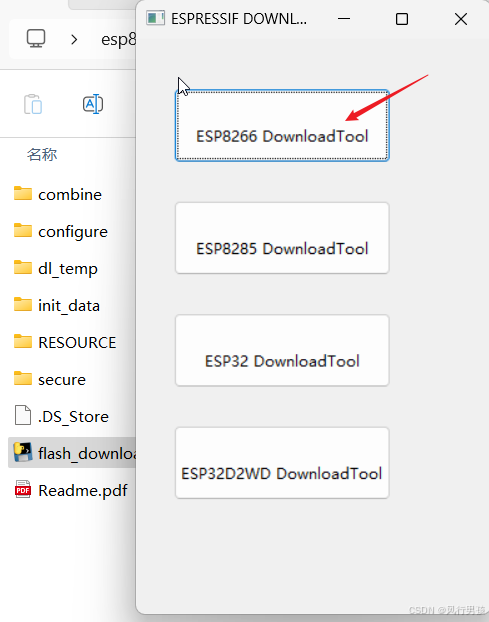Select the flash_download file name

click(87, 453)
